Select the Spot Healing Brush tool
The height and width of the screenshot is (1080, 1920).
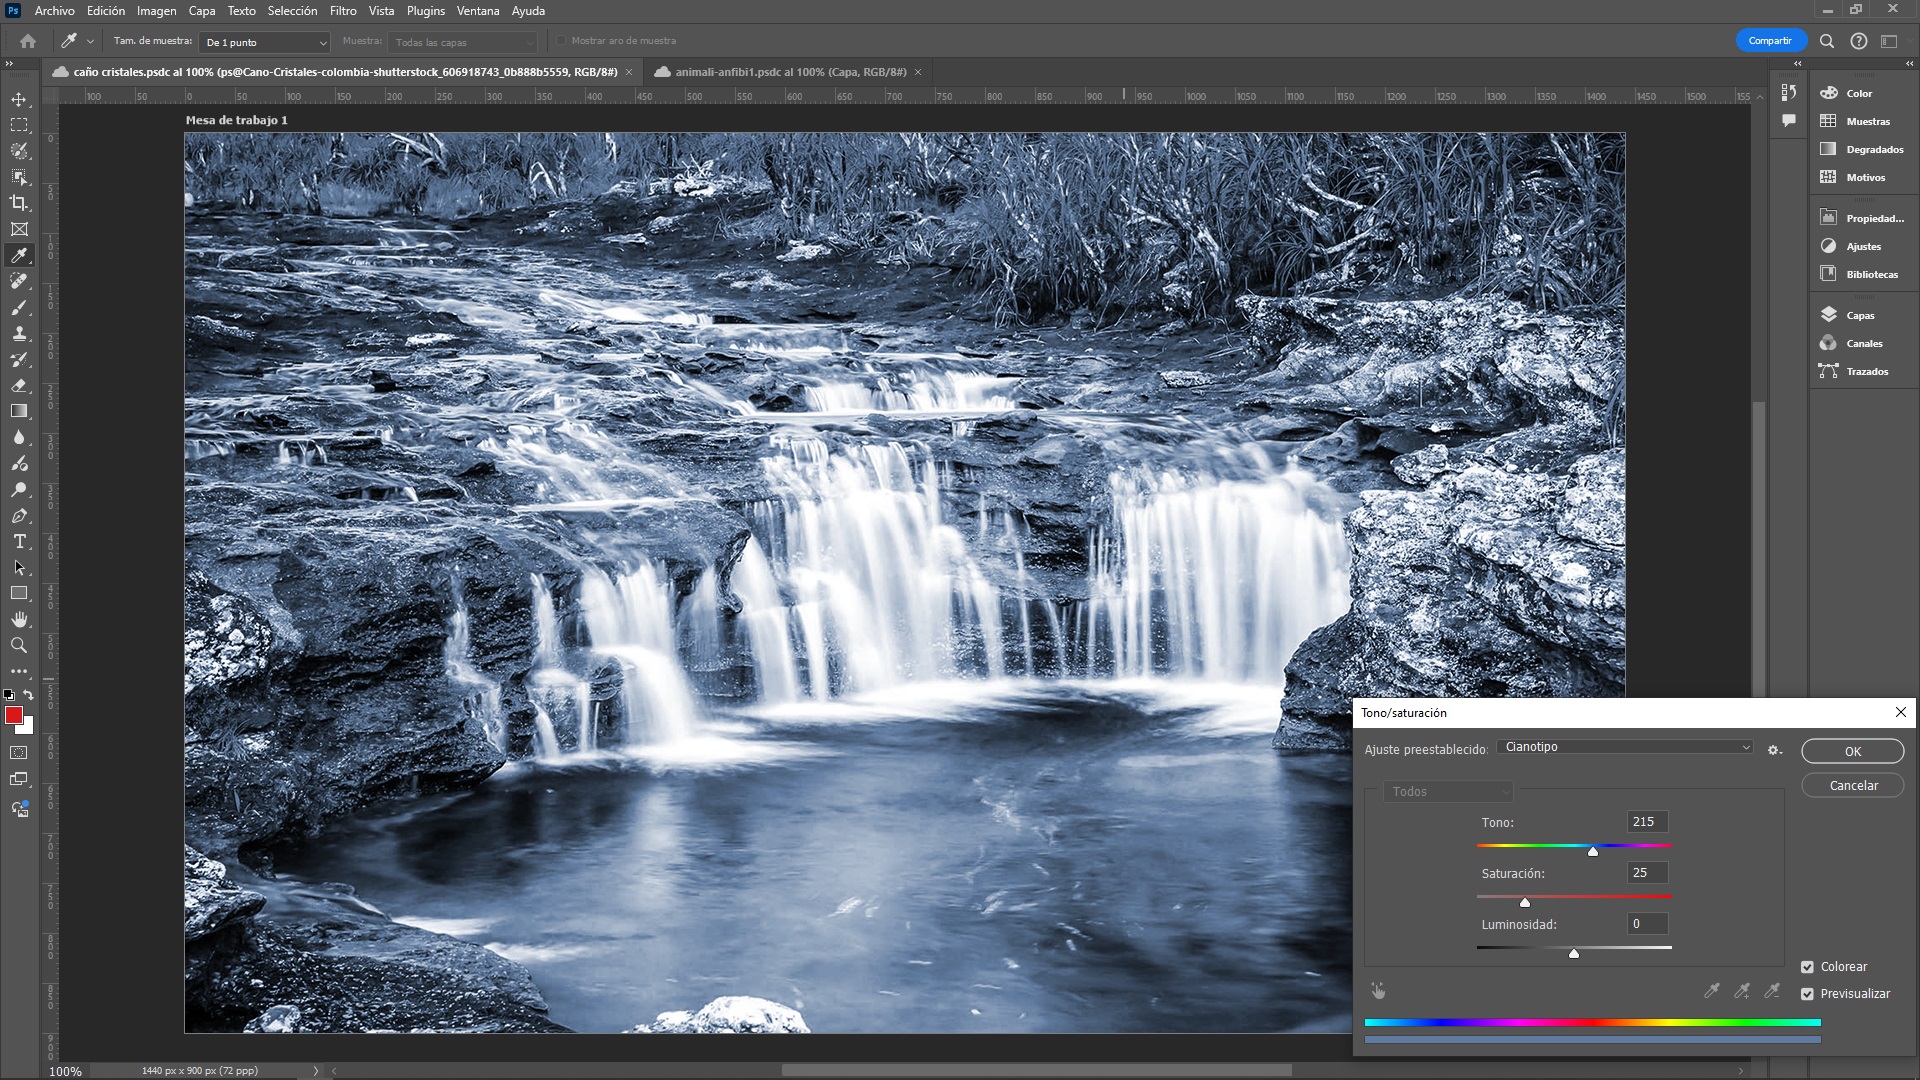(19, 281)
